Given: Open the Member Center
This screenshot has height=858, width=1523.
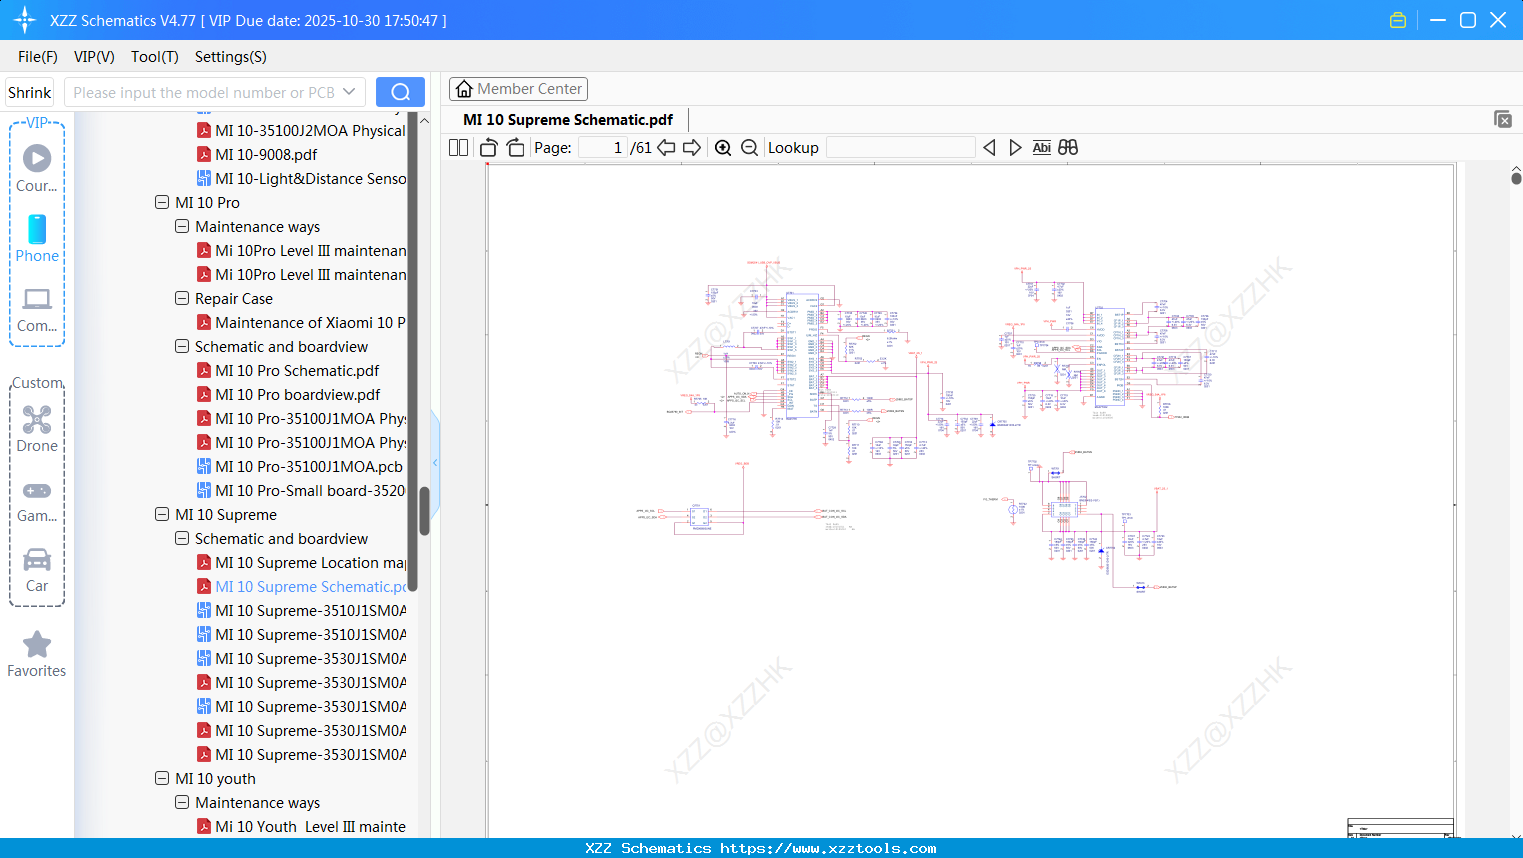Looking at the screenshot, I should pyautogui.click(x=518, y=88).
